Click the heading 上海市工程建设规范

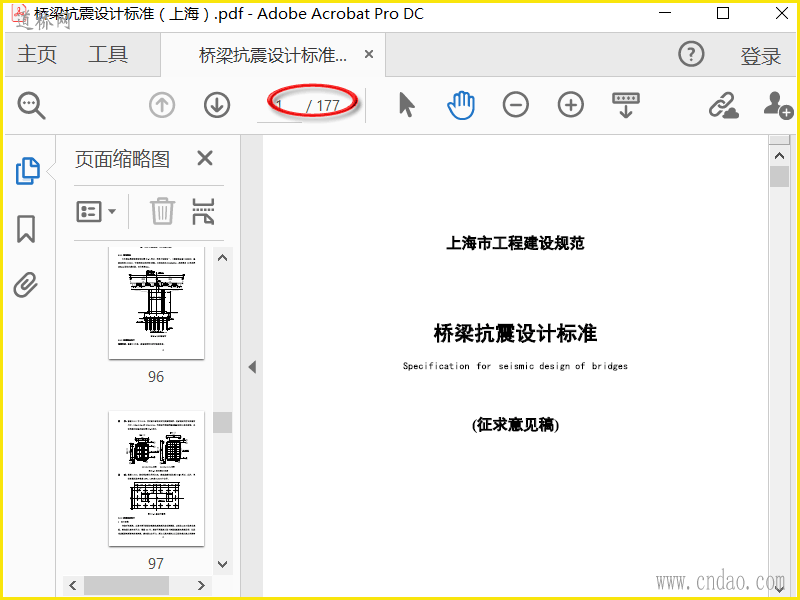515,243
